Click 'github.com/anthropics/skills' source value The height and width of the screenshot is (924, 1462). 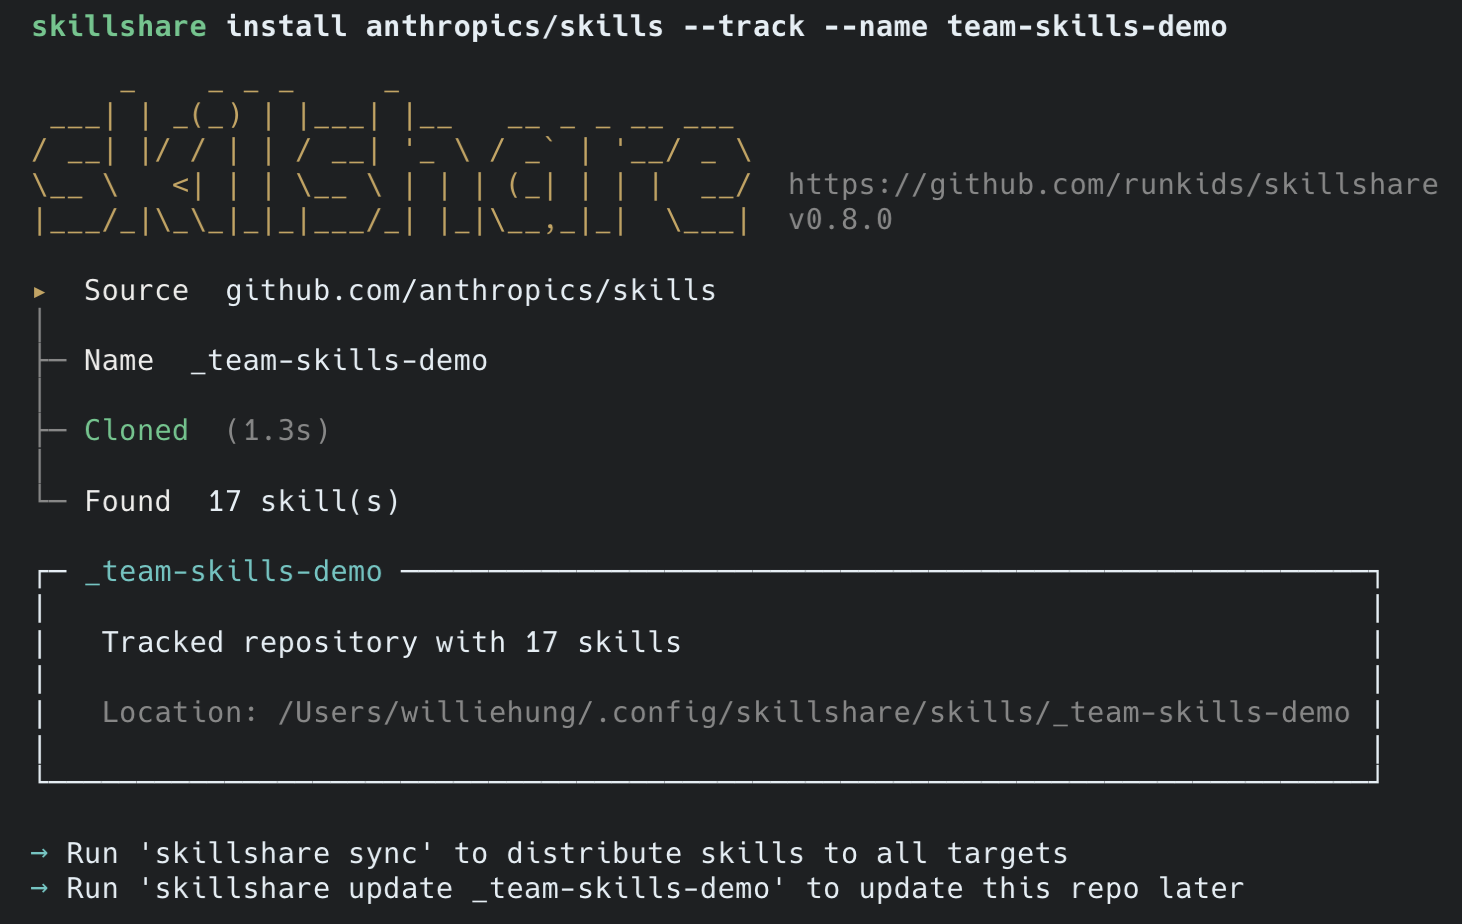[471, 290]
